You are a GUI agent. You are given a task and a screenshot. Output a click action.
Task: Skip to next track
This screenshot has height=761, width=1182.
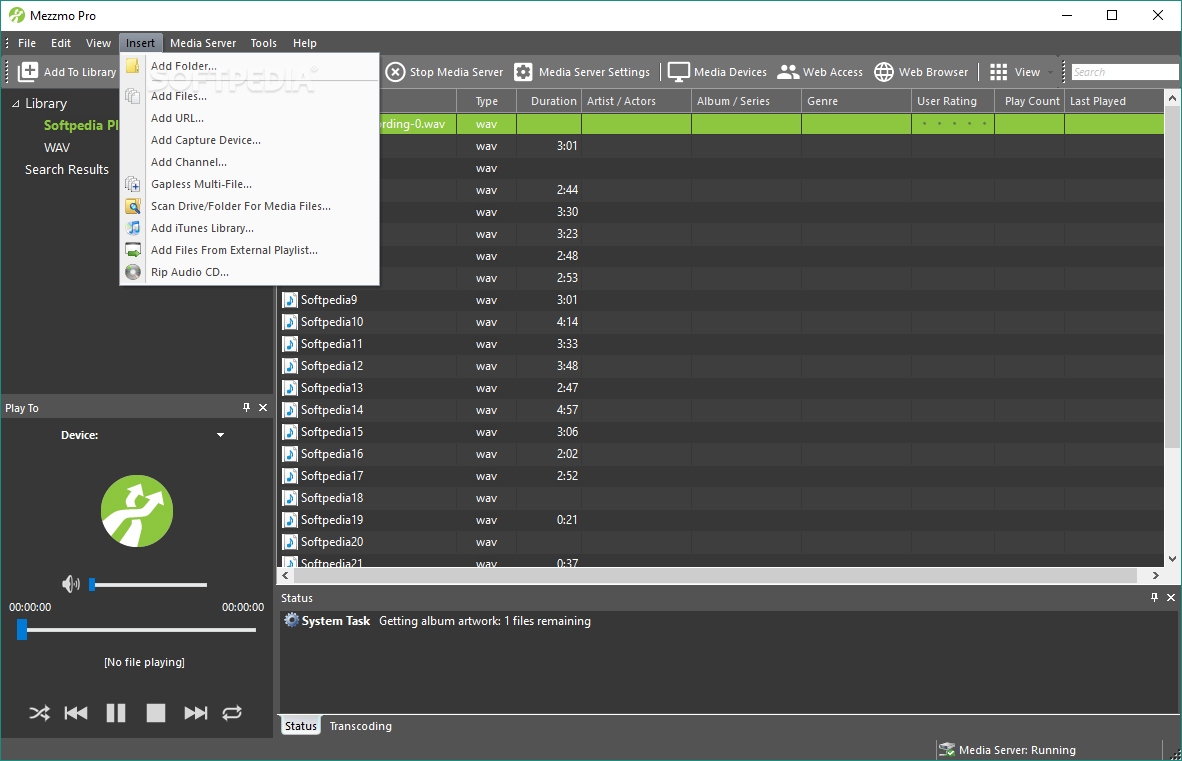coord(196,713)
